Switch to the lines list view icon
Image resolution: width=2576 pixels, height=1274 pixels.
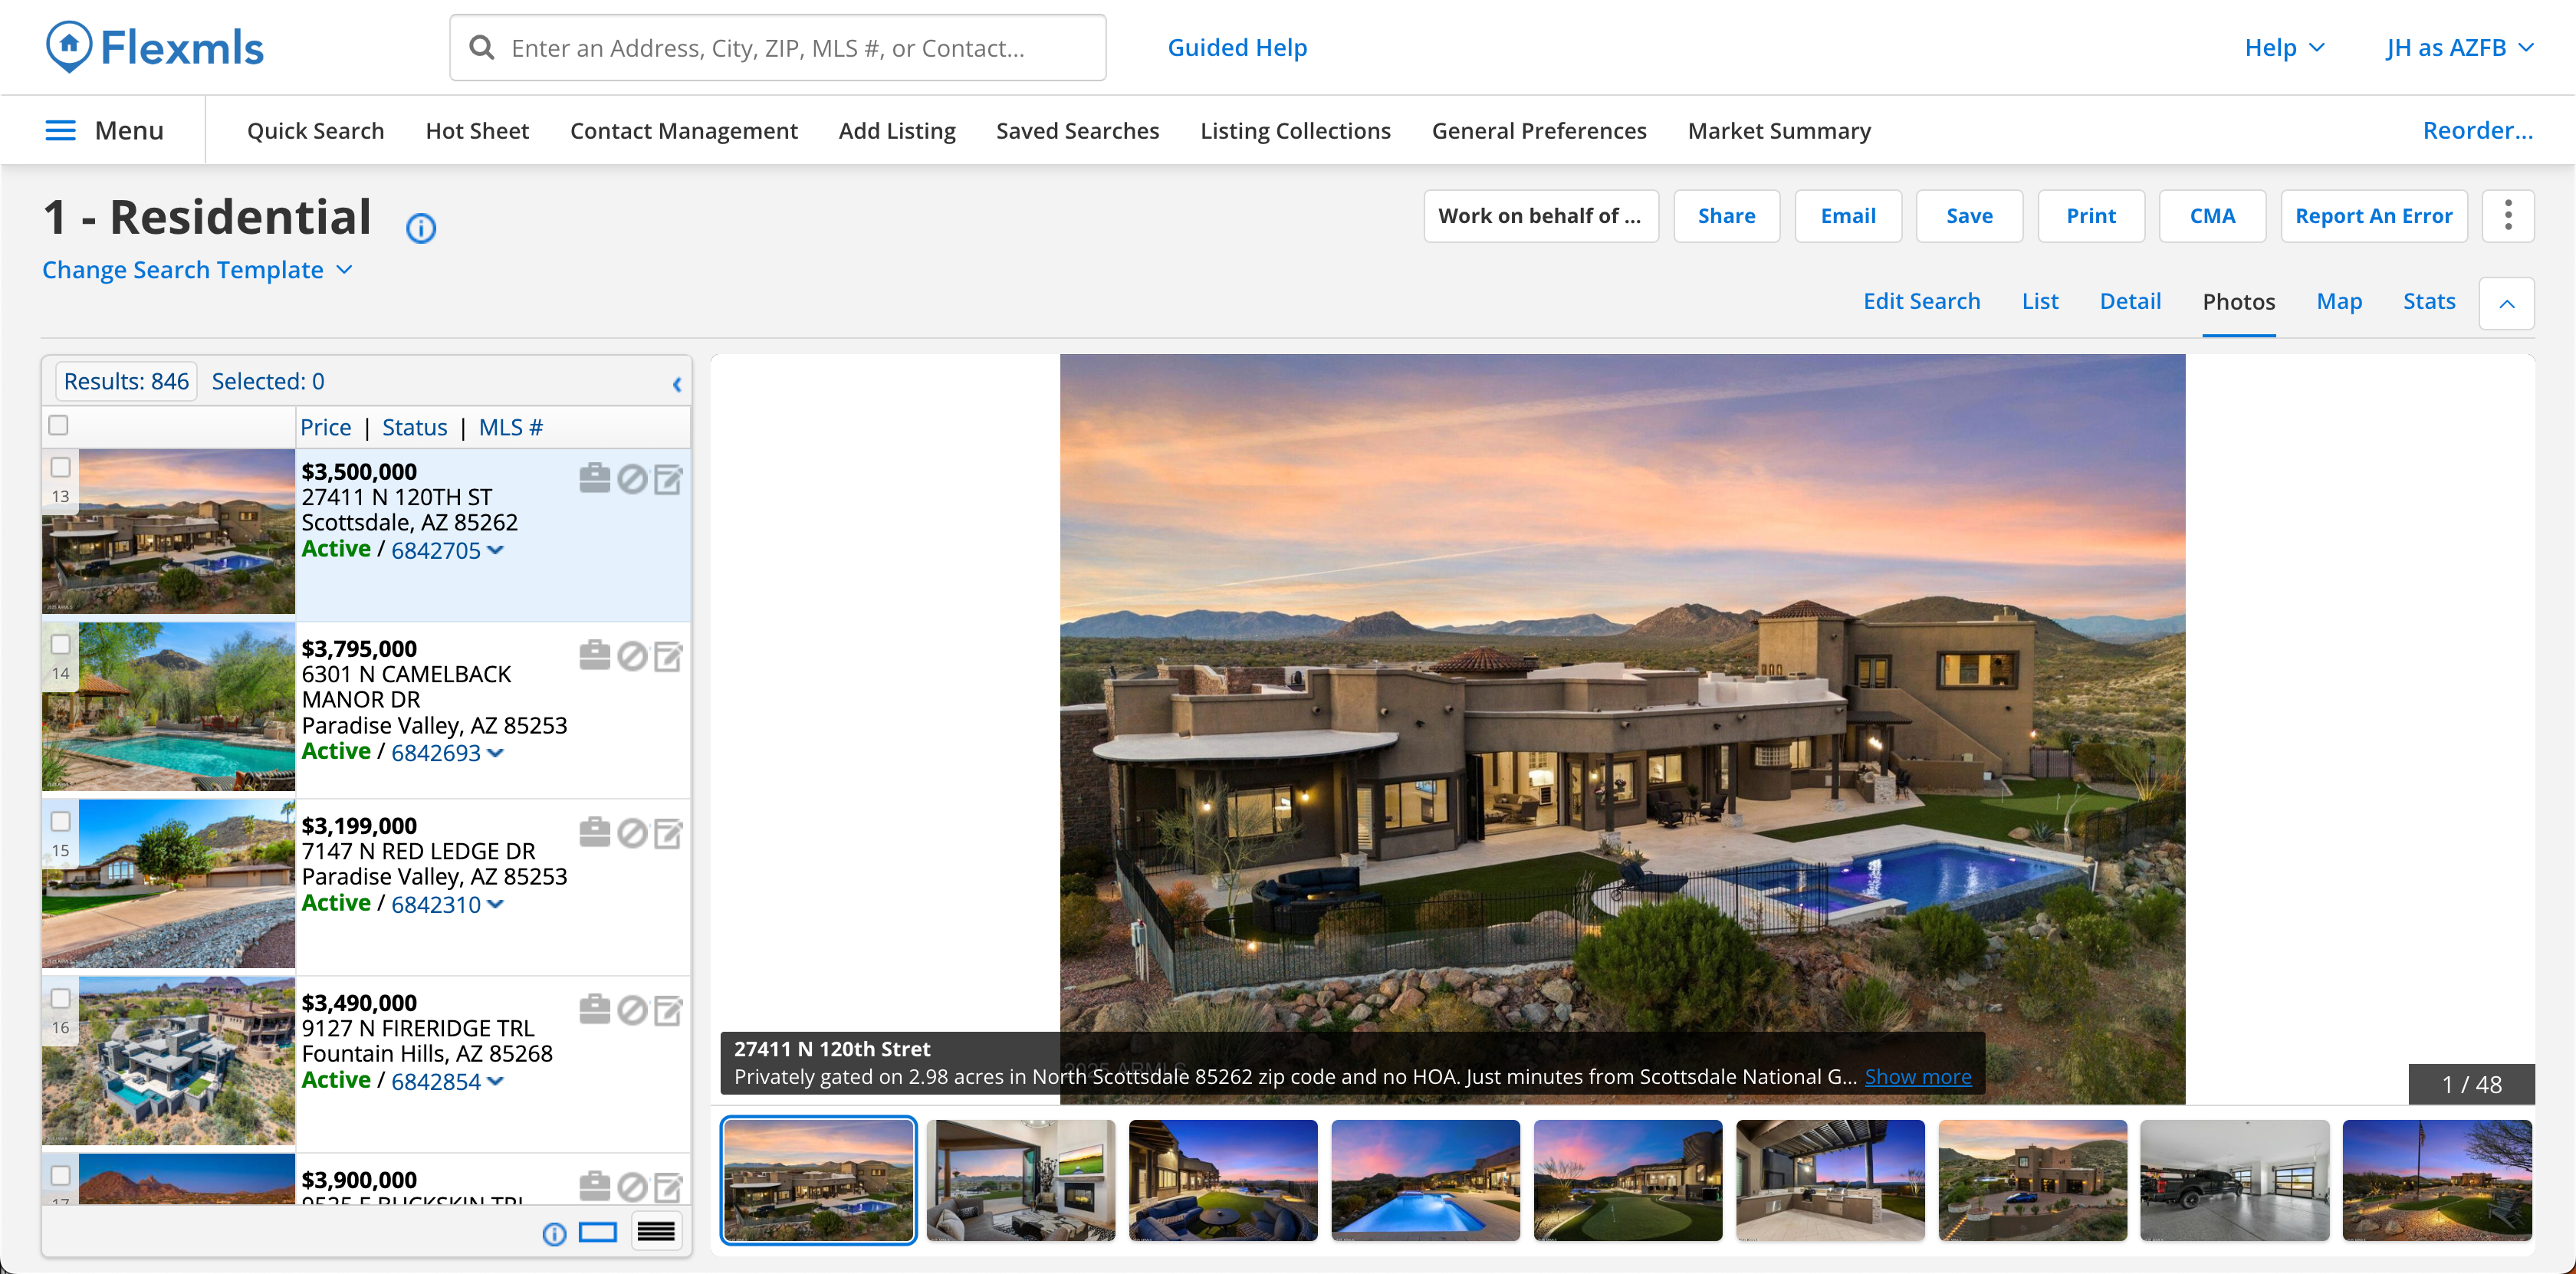pyautogui.click(x=656, y=1232)
